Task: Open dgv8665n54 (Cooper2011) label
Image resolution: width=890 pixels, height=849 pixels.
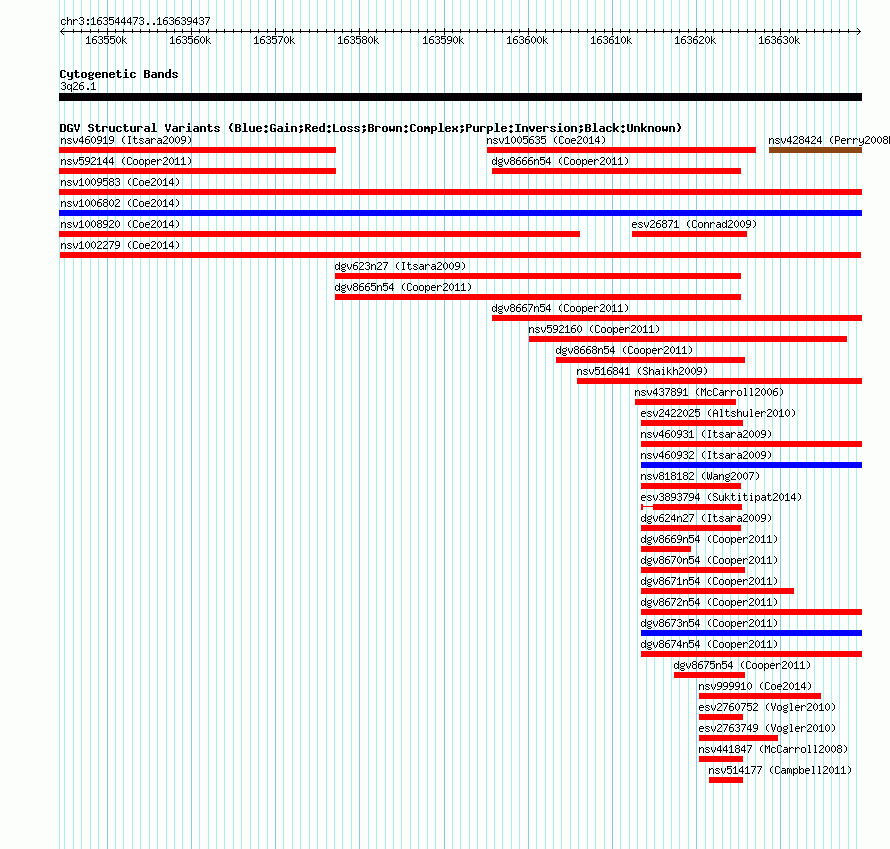Action: [x=403, y=287]
